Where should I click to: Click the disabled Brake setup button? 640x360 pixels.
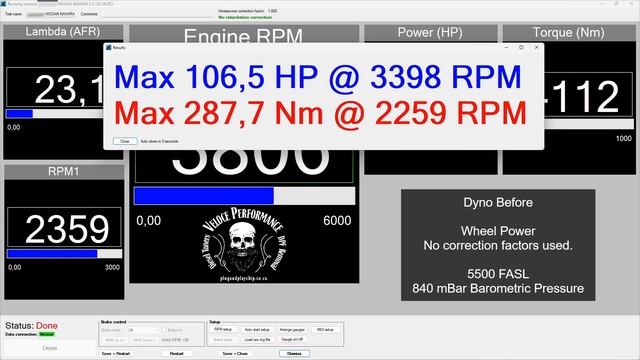(223, 340)
